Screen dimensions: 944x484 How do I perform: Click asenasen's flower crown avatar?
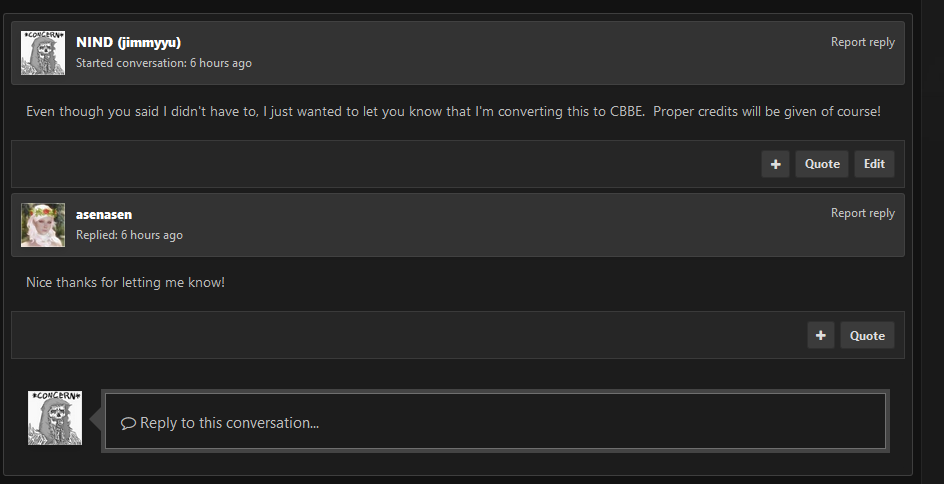(43, 225)
